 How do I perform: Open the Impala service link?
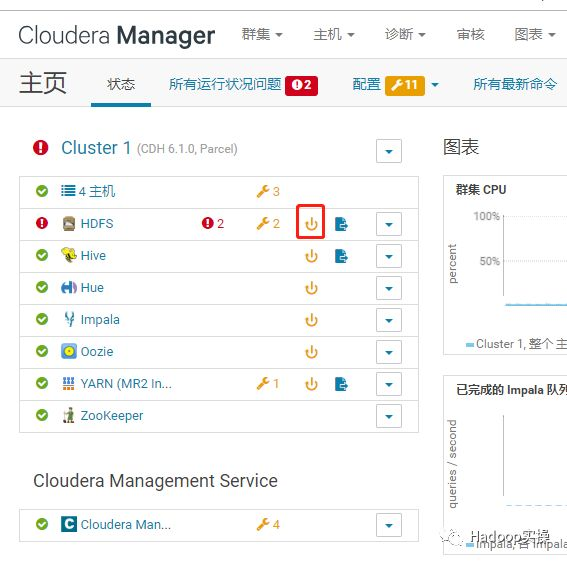pos(100,320)
